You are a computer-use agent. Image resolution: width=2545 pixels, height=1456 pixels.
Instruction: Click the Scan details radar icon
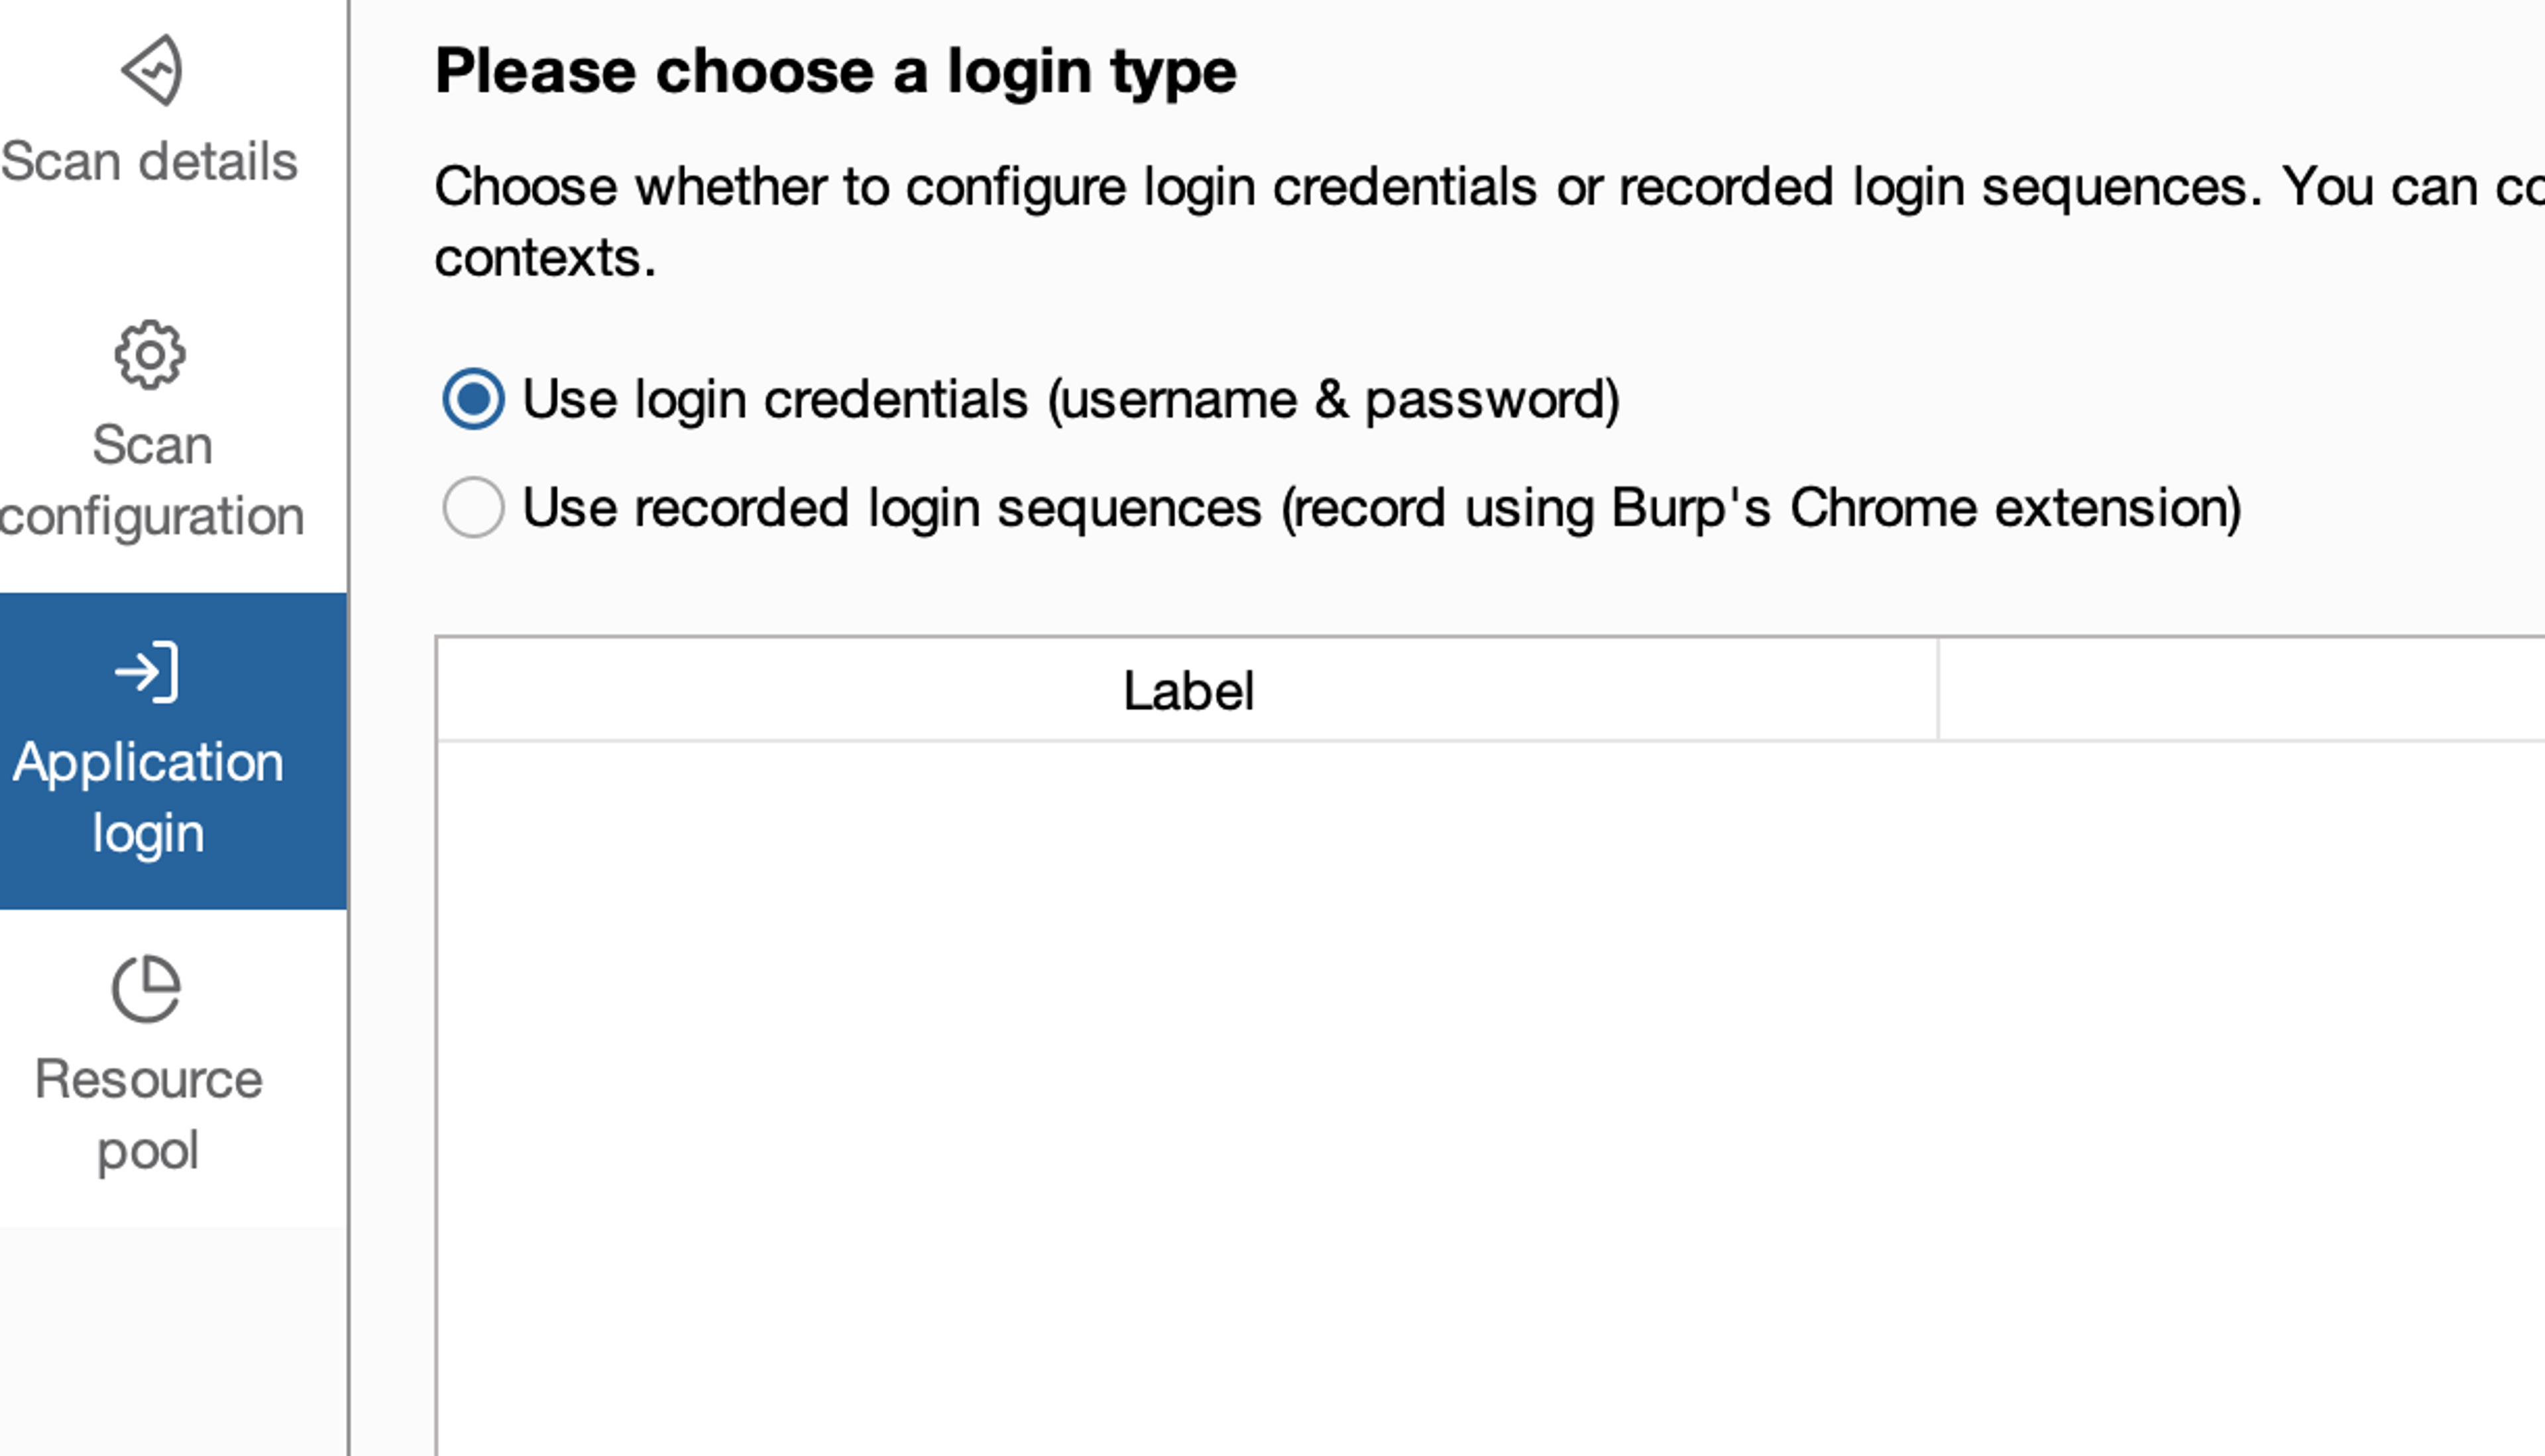(151, 70)
